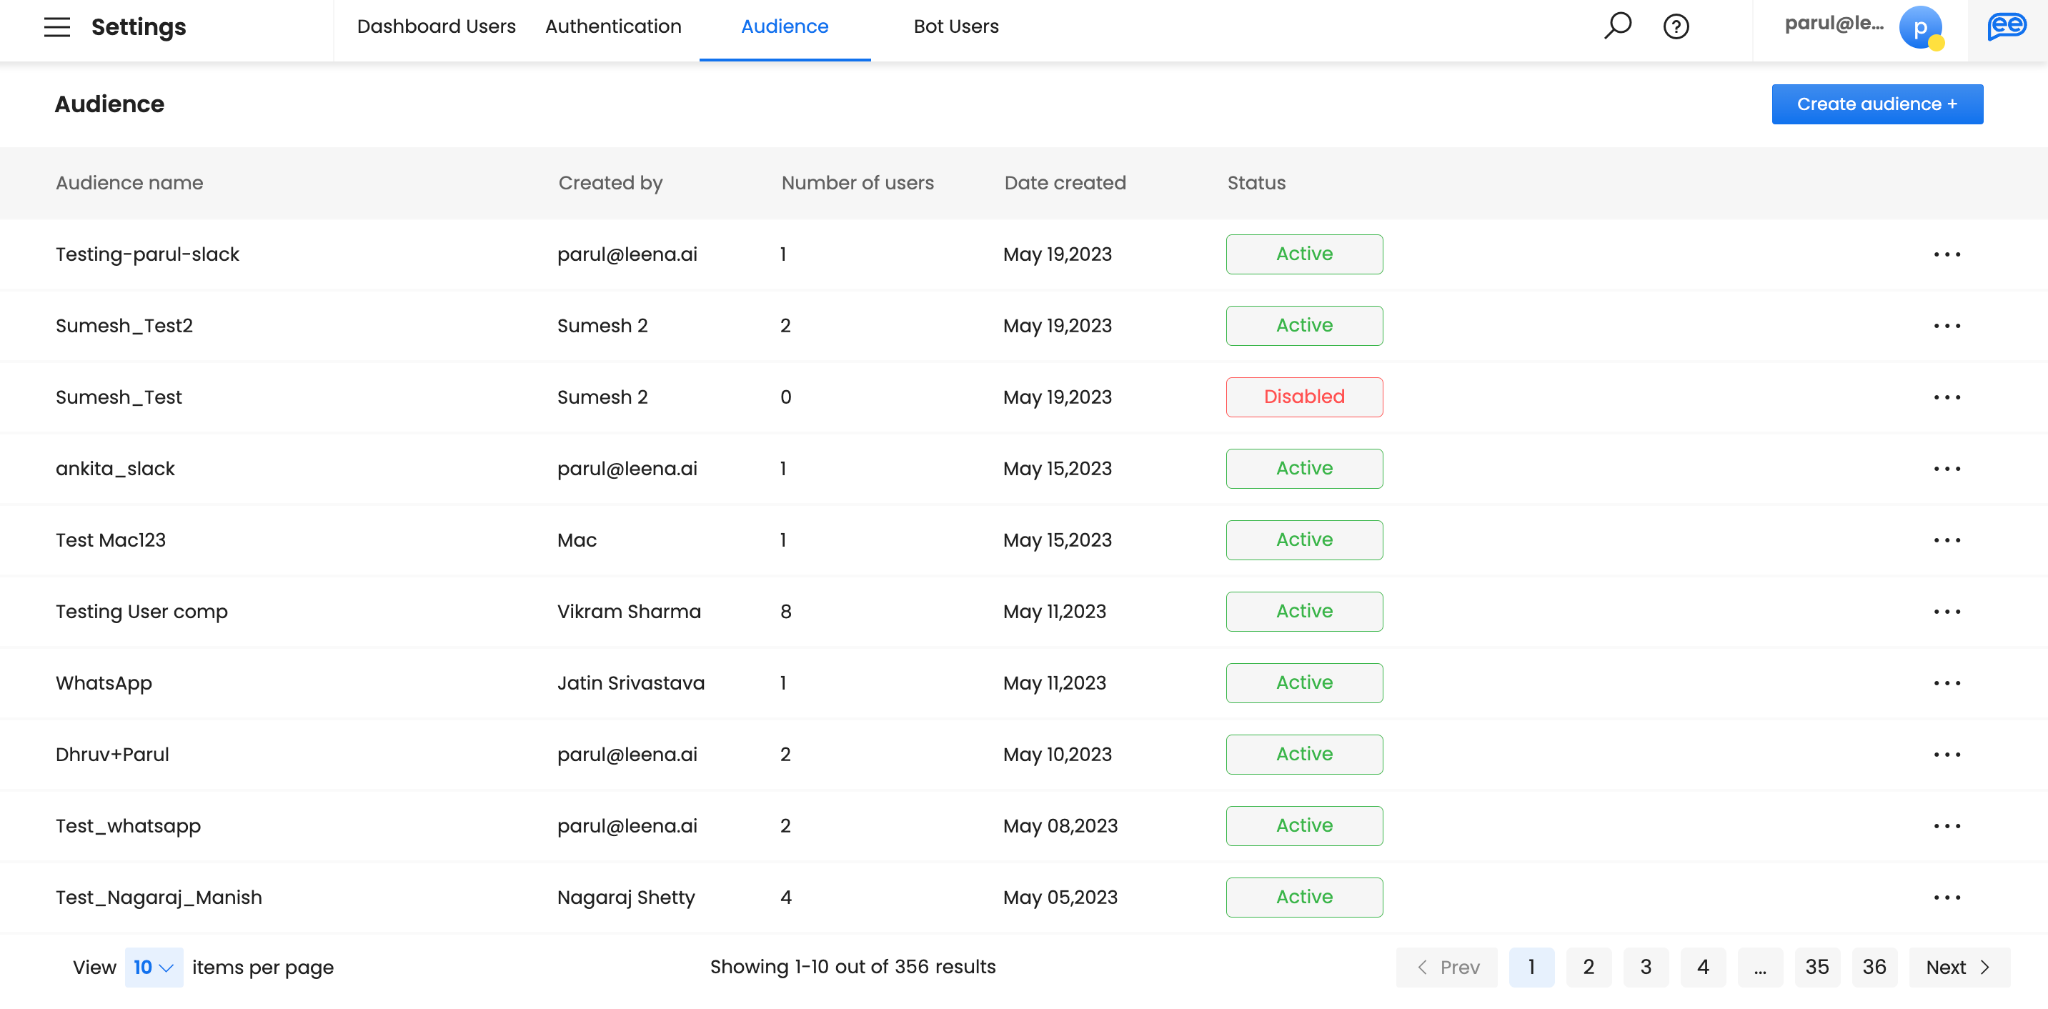The height and width of the screenshot is (1009, 2048).
Task: Click Create audience + button
Action: click(x=1877, y=104)
